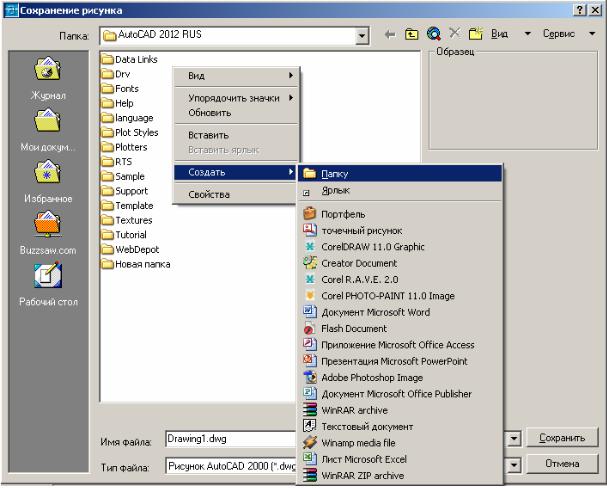Create a new Текстовый документ

400,426
